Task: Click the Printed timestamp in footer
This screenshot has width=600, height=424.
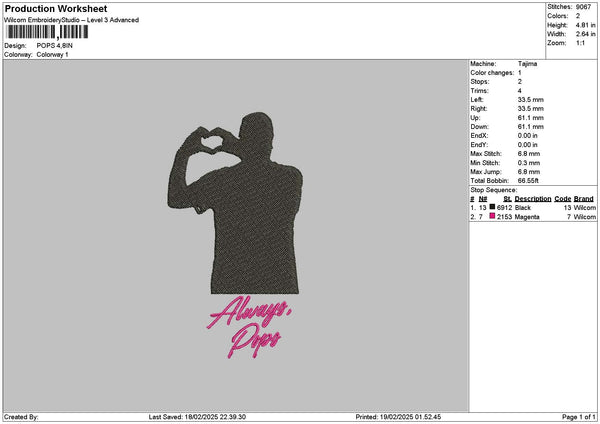Action: pyautogui.click(x=398, y=417)
